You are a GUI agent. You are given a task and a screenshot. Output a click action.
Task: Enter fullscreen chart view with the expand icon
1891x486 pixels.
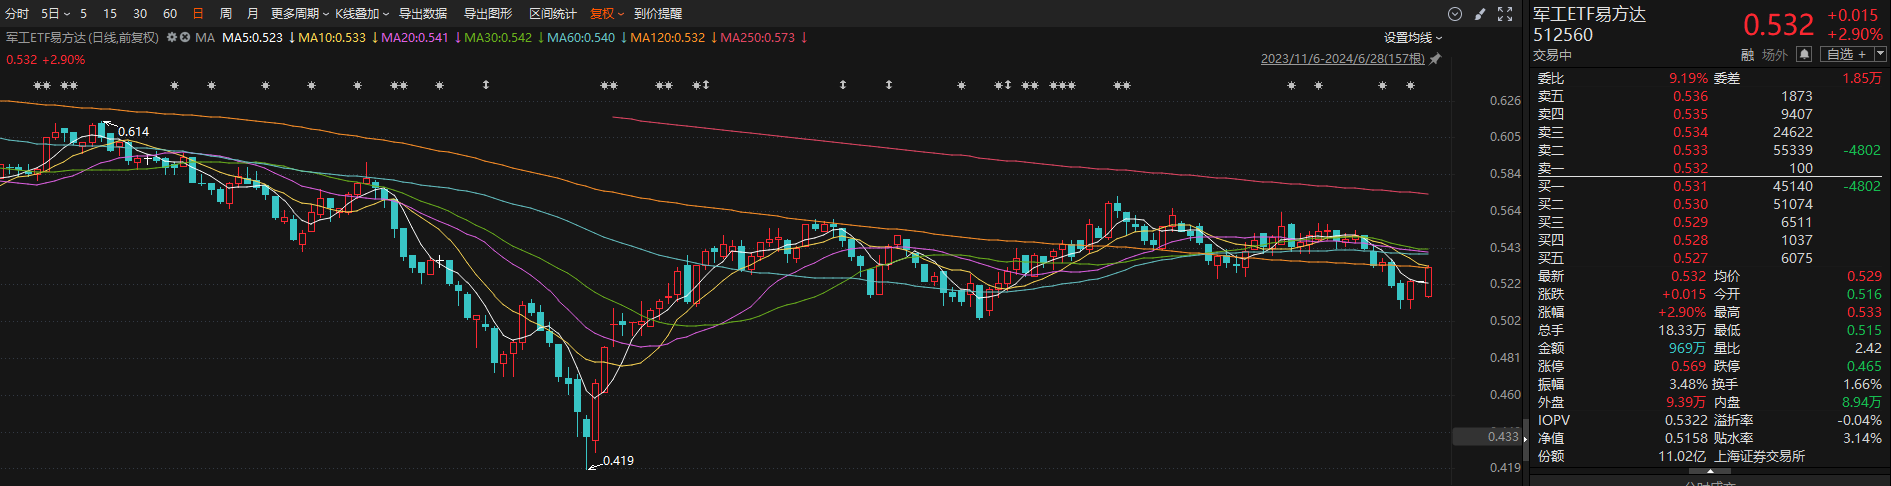coord(1505,14)
